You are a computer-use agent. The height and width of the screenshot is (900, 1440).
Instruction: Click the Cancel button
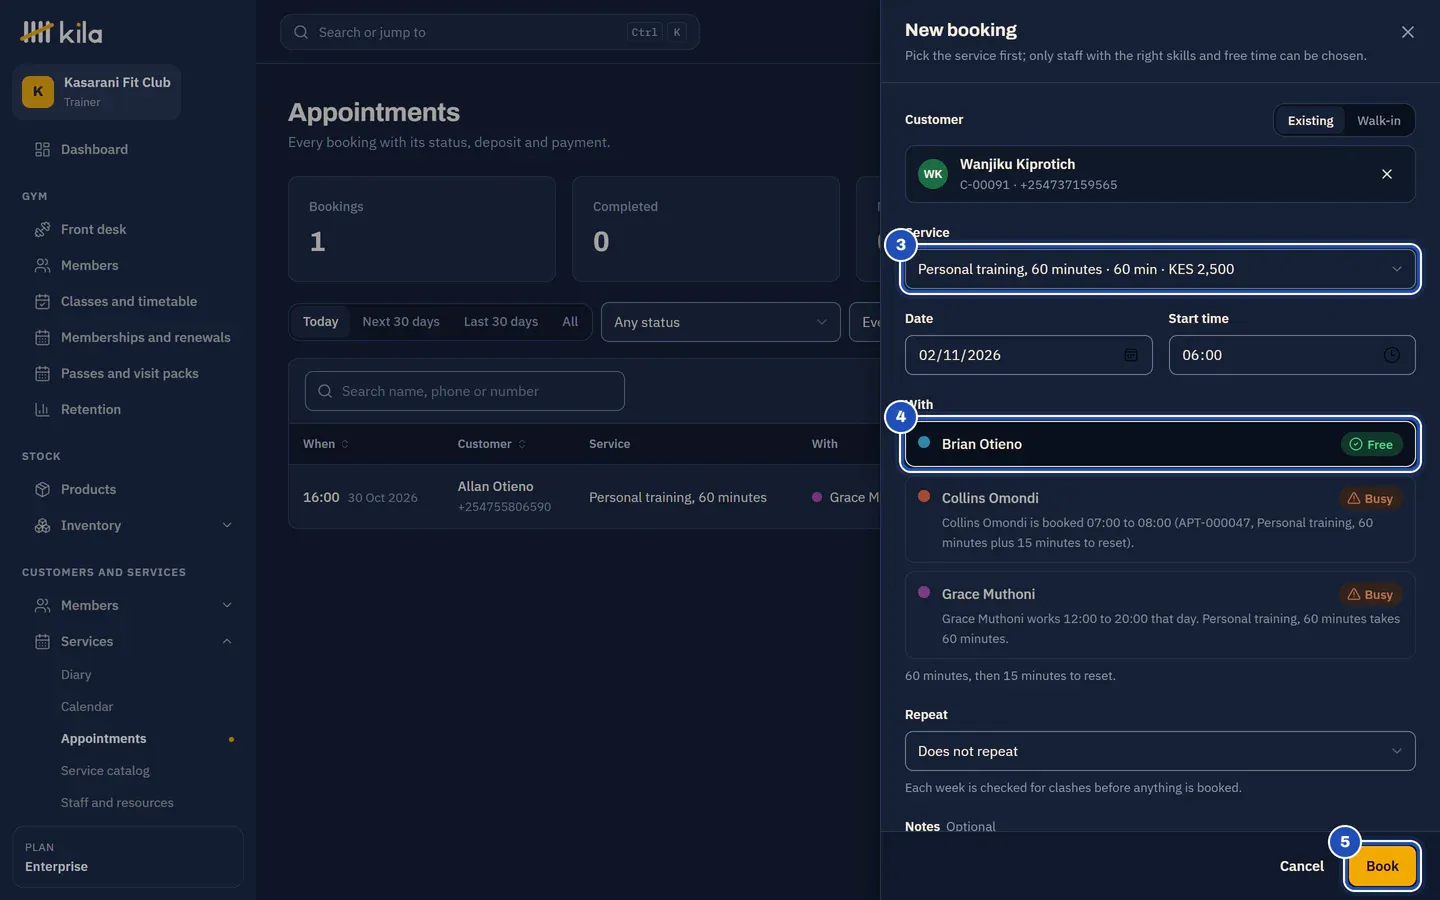(x=1301, y=866)
